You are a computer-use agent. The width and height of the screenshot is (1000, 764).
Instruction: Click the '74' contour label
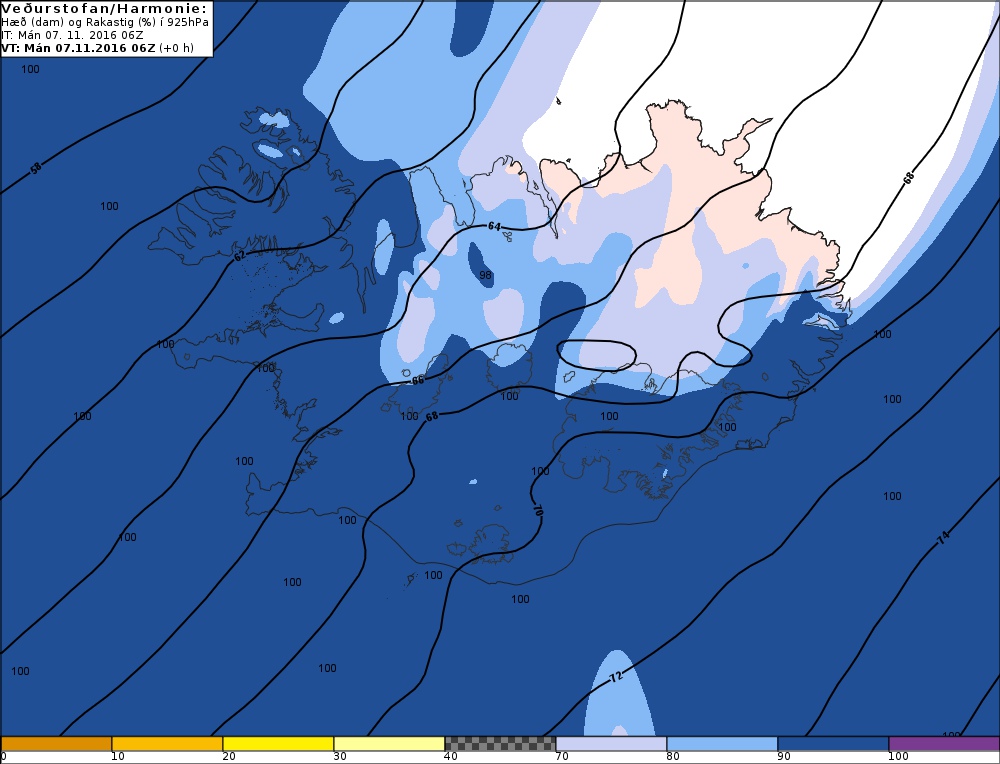943,538
